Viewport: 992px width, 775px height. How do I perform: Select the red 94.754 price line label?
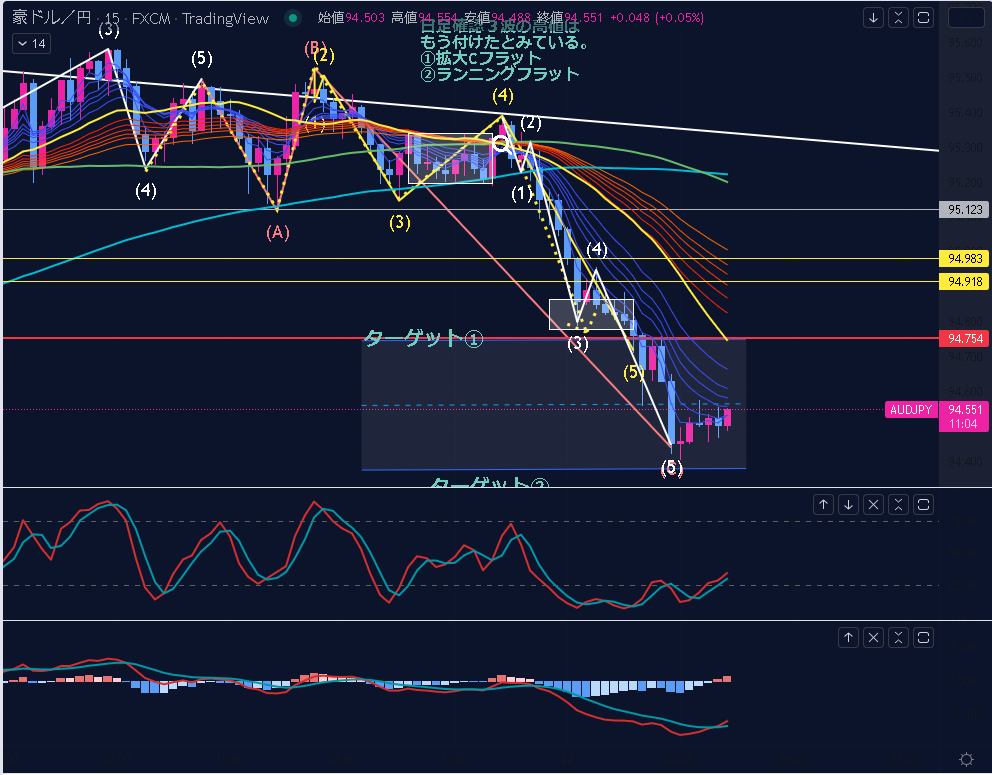point(965,339)
